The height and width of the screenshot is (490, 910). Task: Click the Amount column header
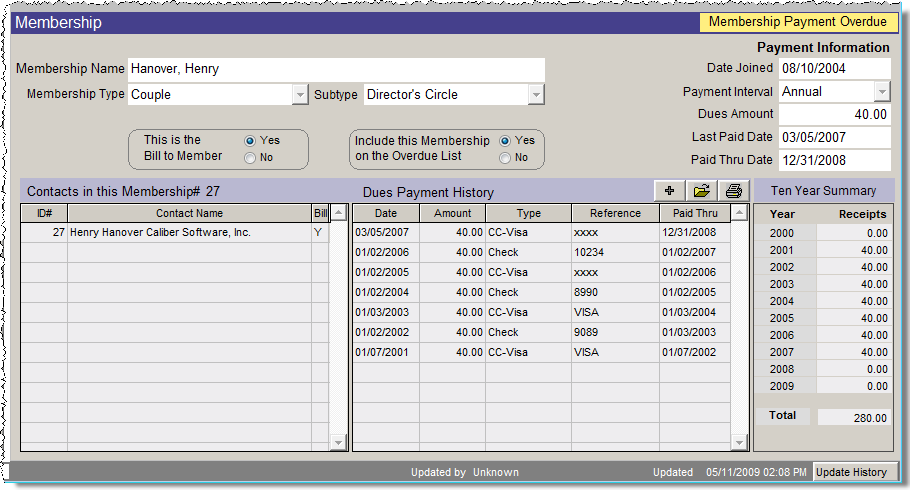[x=453, y=213]
